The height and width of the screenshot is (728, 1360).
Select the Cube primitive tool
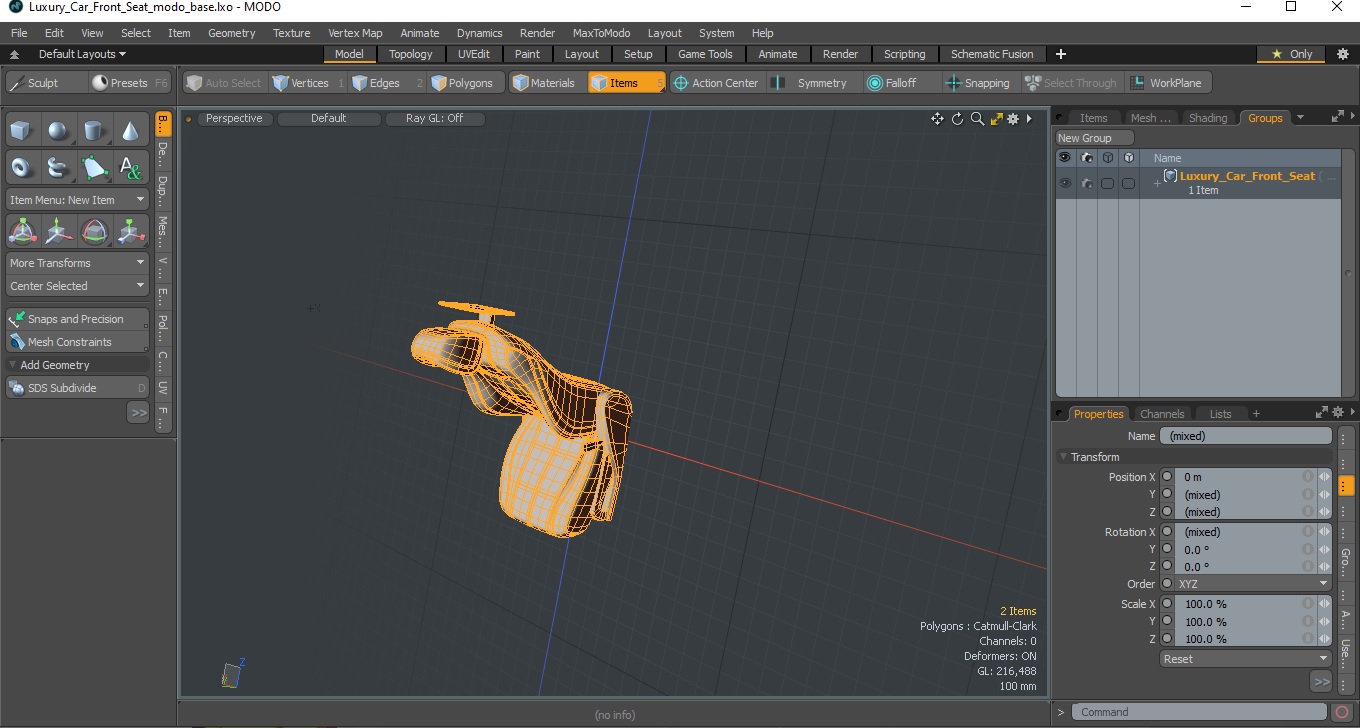(x=23, y=131)
